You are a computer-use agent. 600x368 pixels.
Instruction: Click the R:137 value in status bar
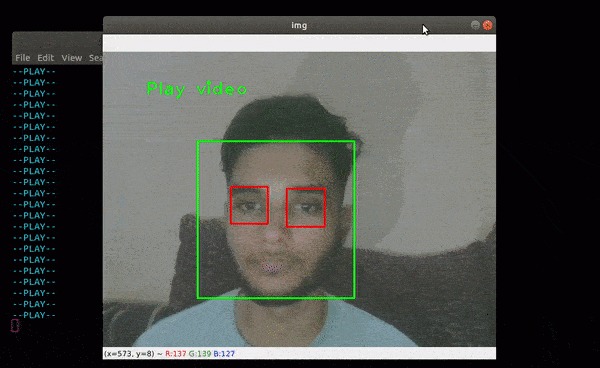coord(176,354)
